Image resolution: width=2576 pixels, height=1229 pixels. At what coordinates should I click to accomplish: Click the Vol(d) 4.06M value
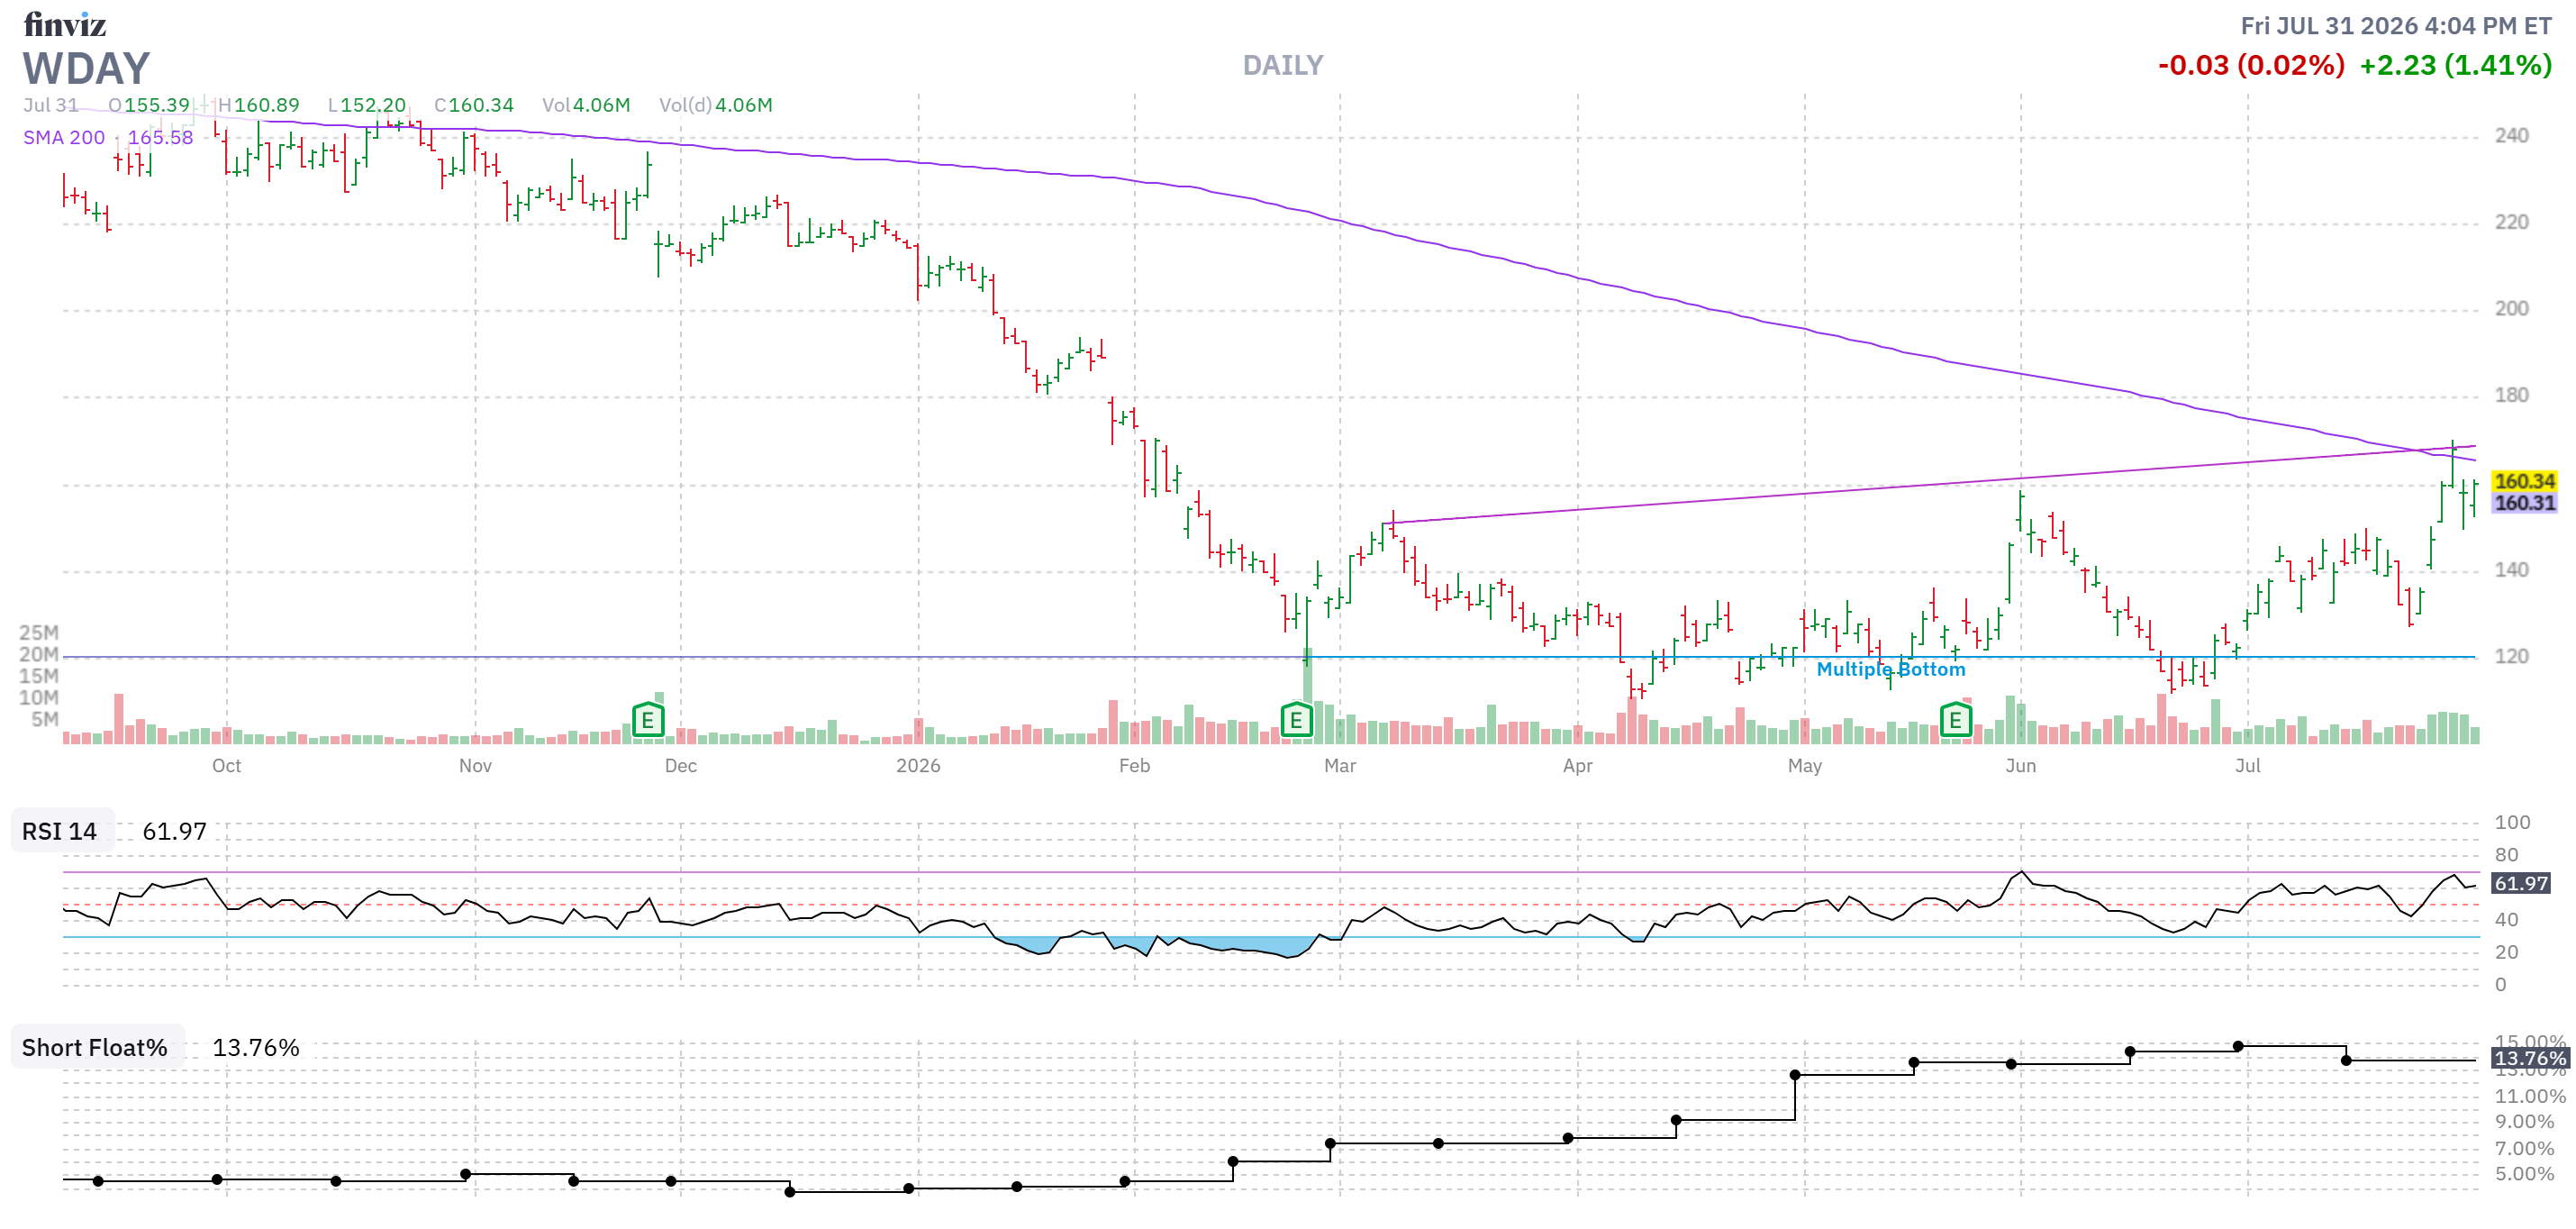coord(743,105)
